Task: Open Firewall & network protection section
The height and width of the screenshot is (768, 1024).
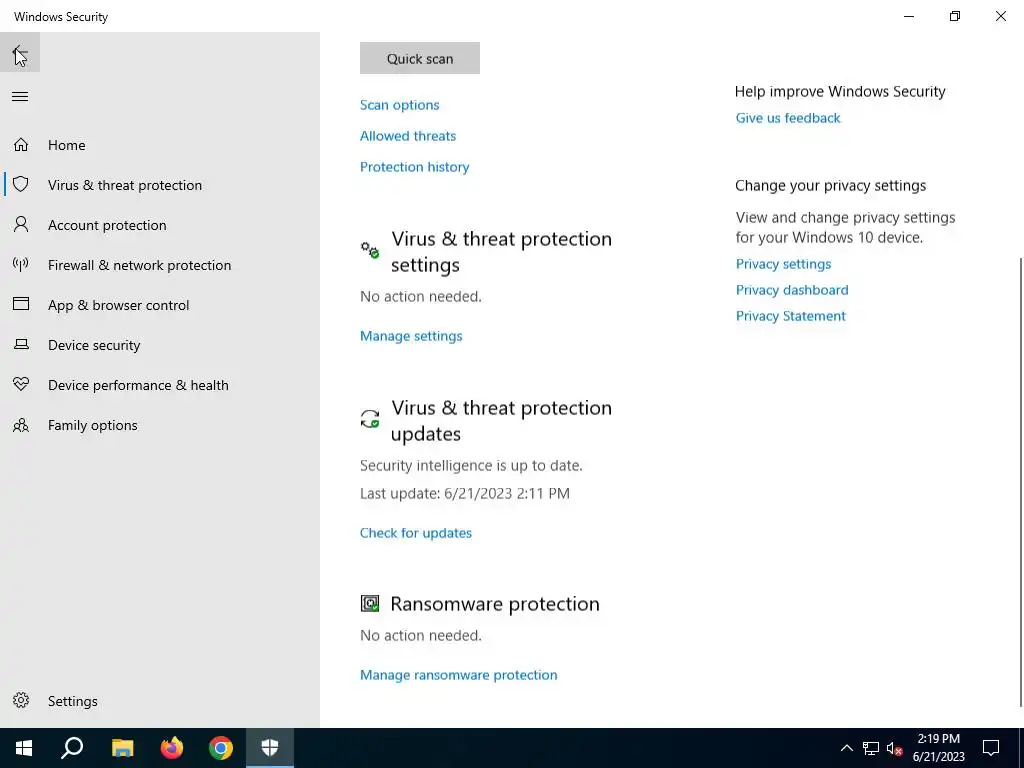Action: (x=139, y=265)
